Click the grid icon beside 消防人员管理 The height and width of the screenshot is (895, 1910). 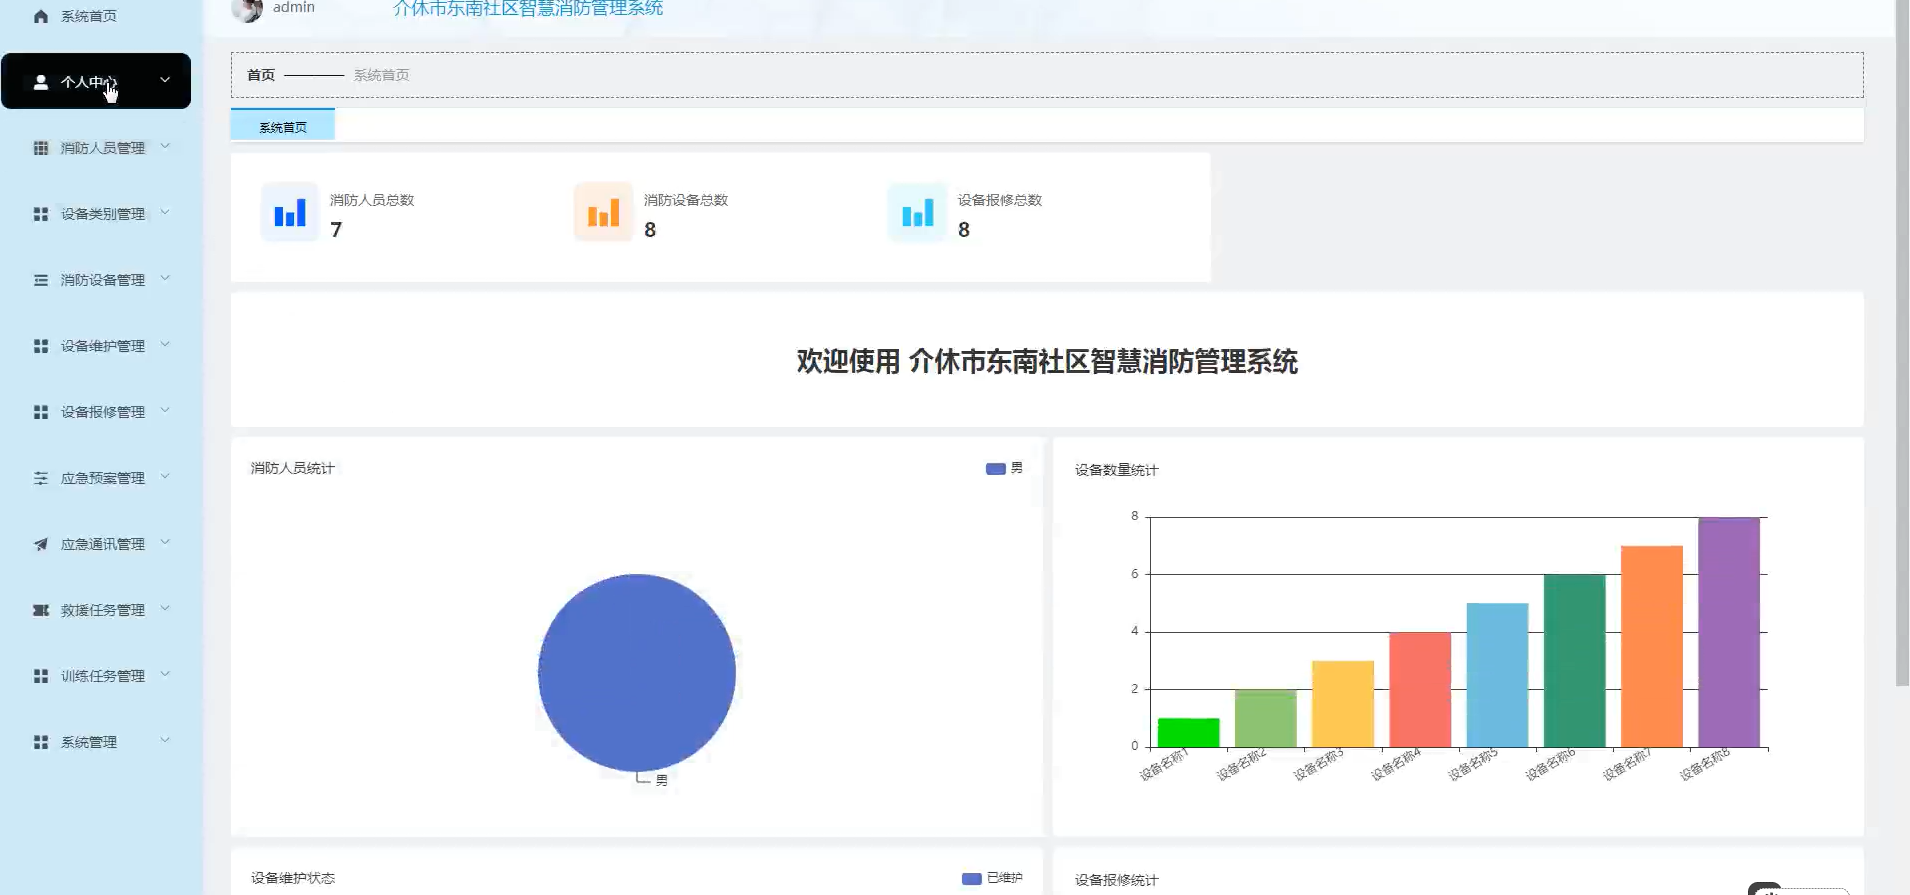(x=41, y=148)
